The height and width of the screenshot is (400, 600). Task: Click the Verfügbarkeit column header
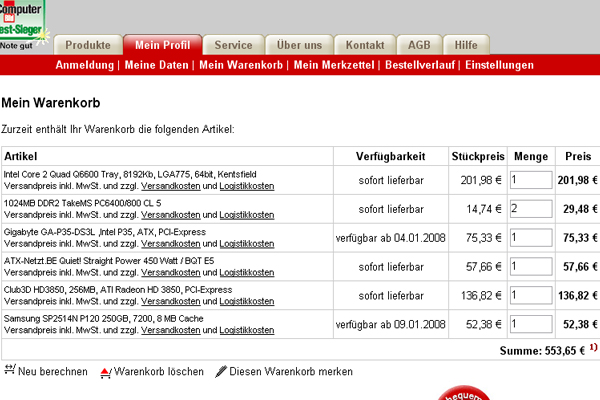tap(391, 156)
